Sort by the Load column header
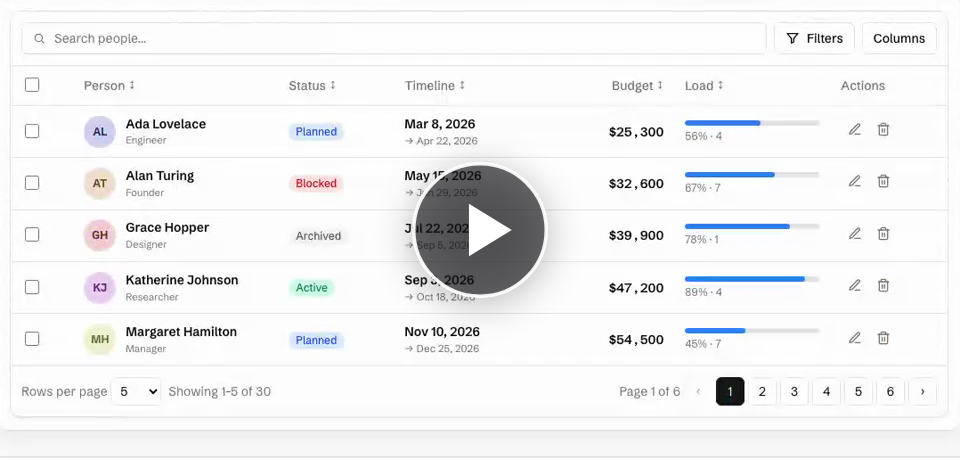This screenshot has height=460, width=960. click(704, 86)
